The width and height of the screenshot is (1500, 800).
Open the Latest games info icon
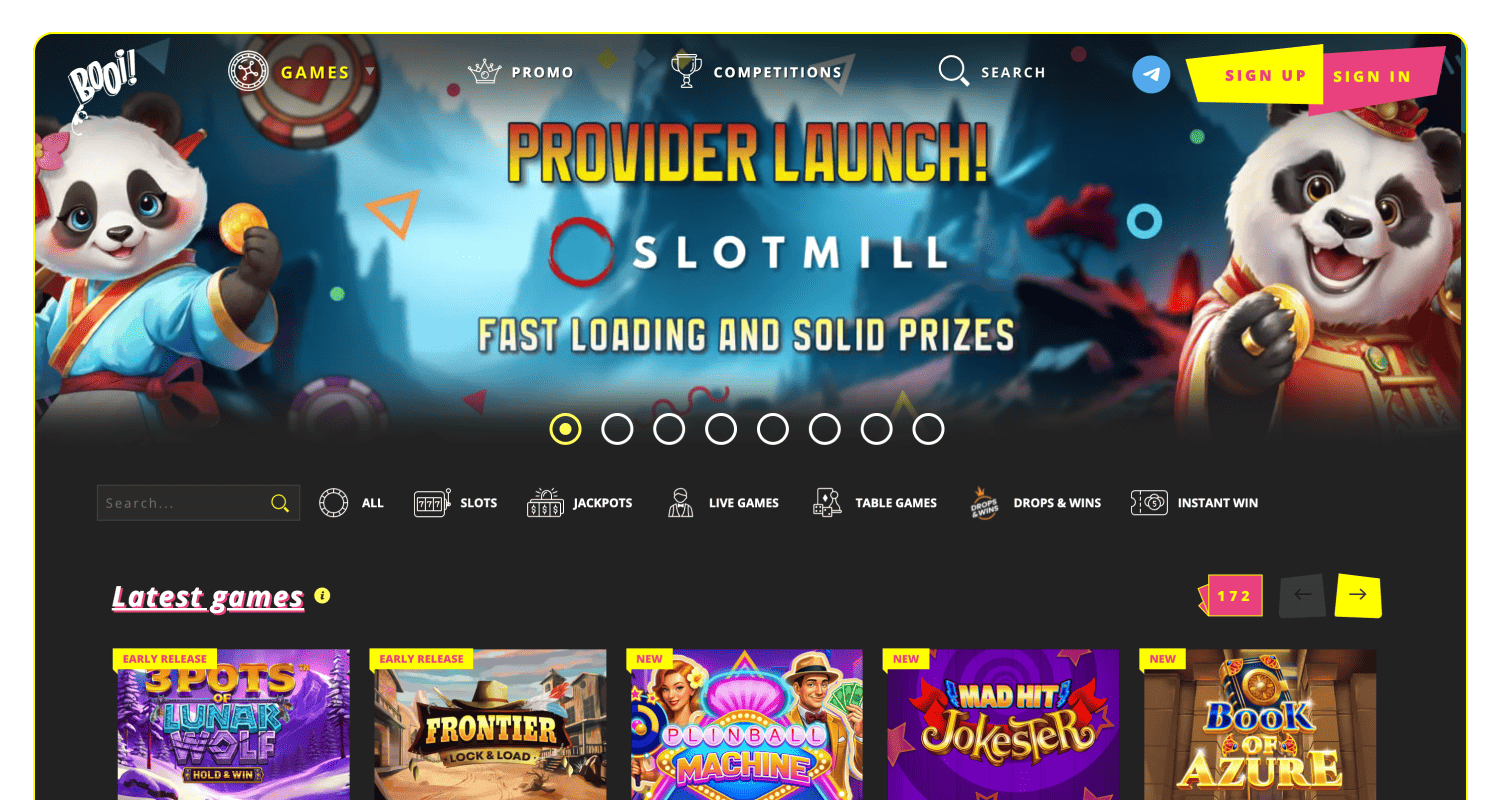[322, 596]
